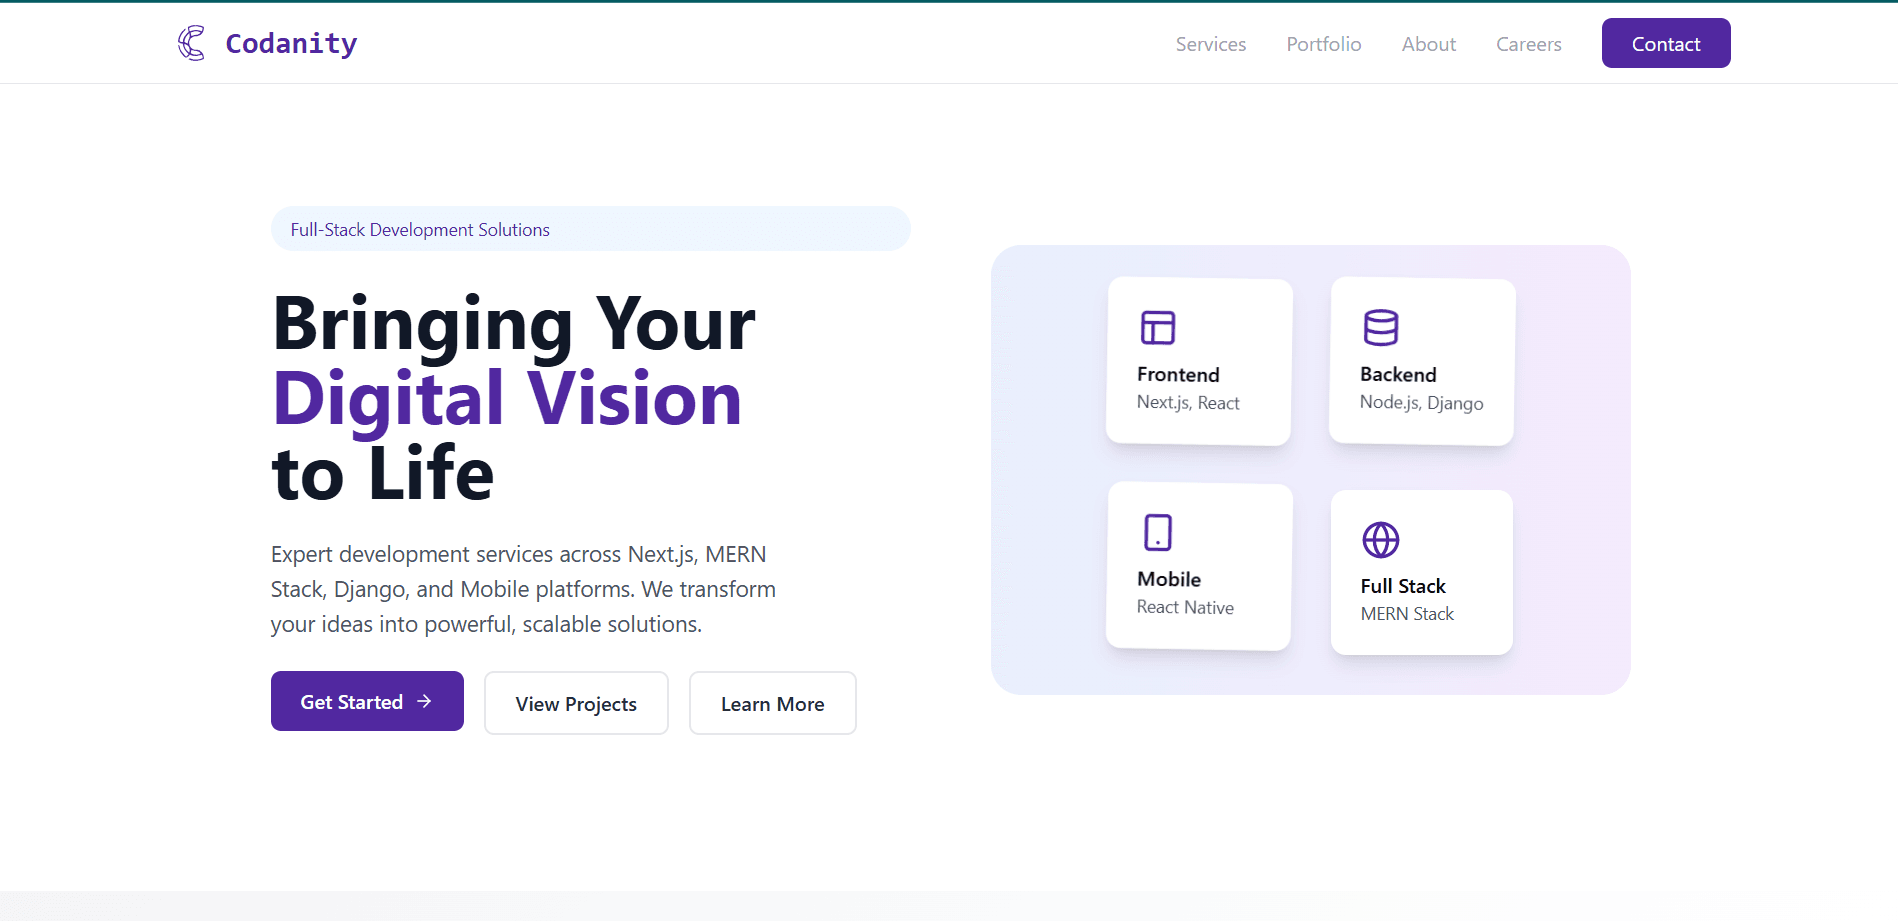Open the Services navigation link

coord(1210,44)
